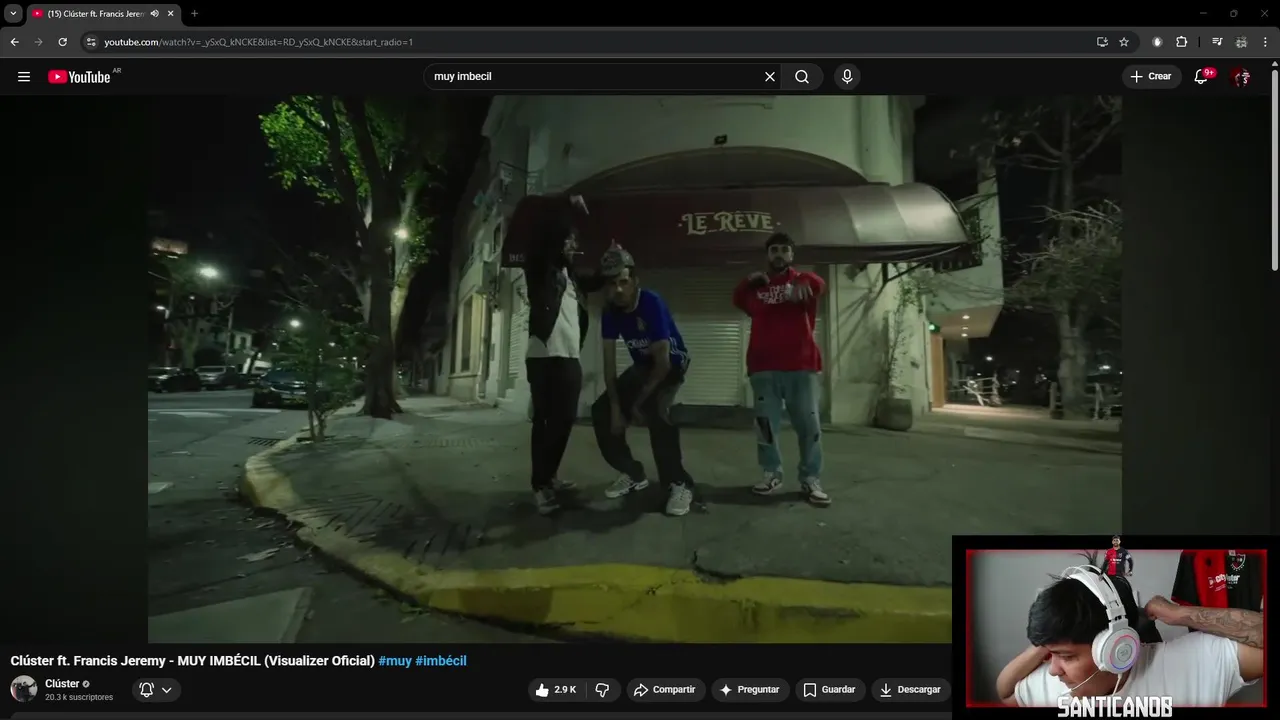This screenshot has width=1280, height=720.
Task: Open the YouTube account avatar menu
Action: pos(1241,77)
